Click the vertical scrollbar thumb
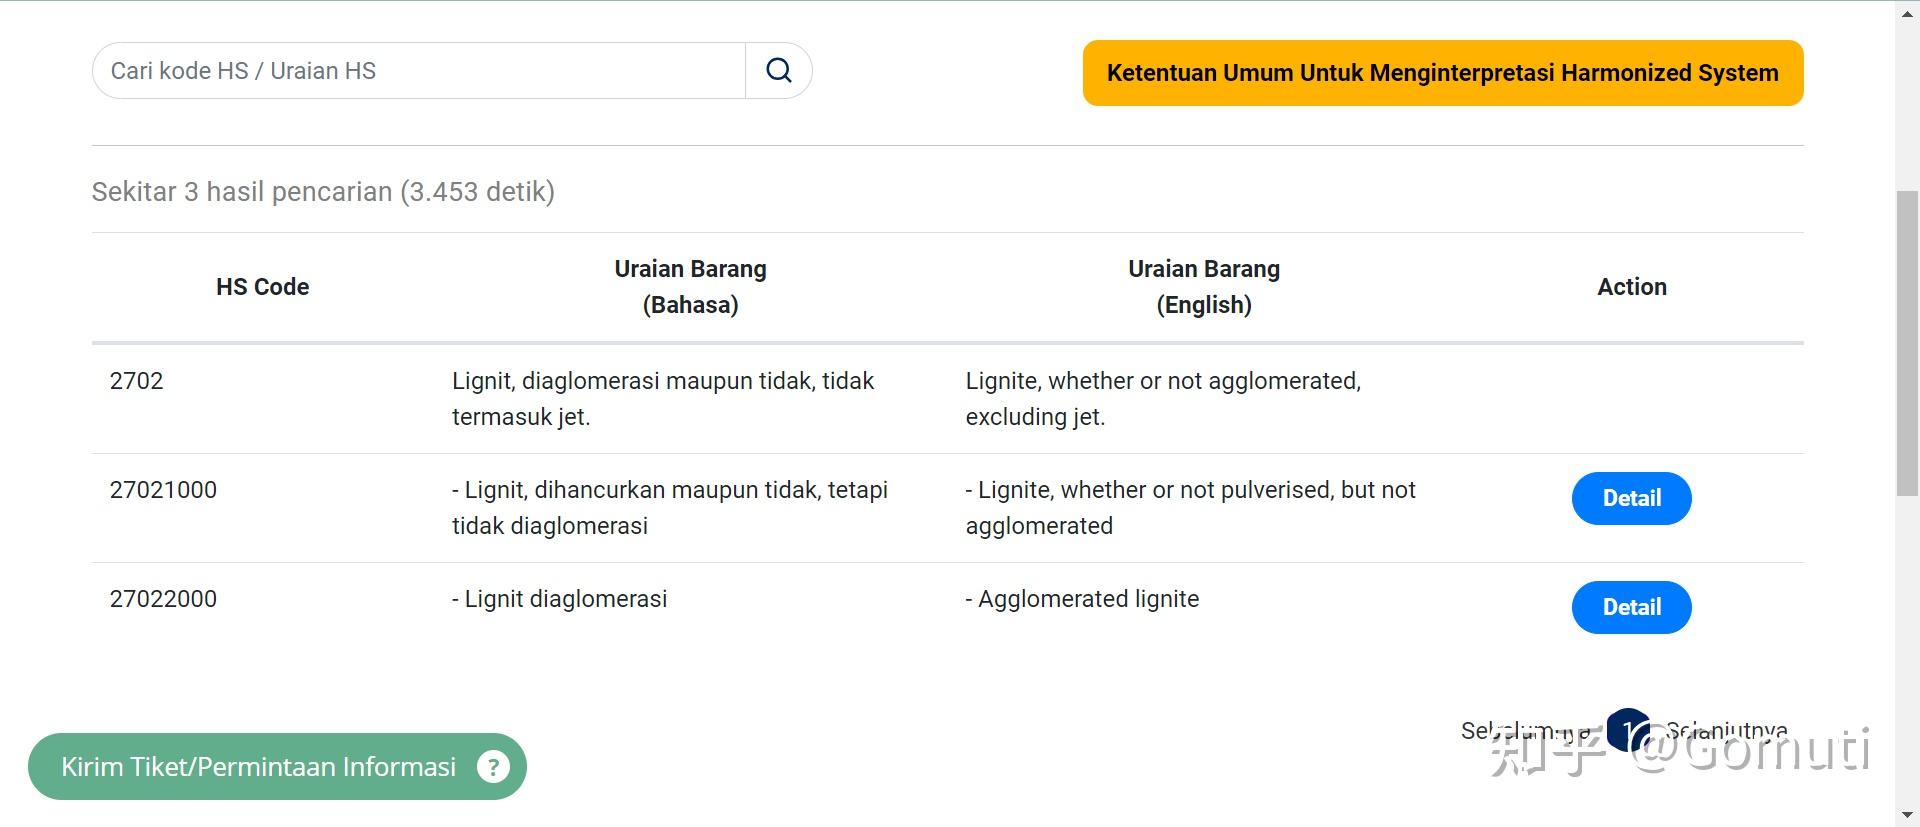The image size is (1920, 827). (1907, 340)
